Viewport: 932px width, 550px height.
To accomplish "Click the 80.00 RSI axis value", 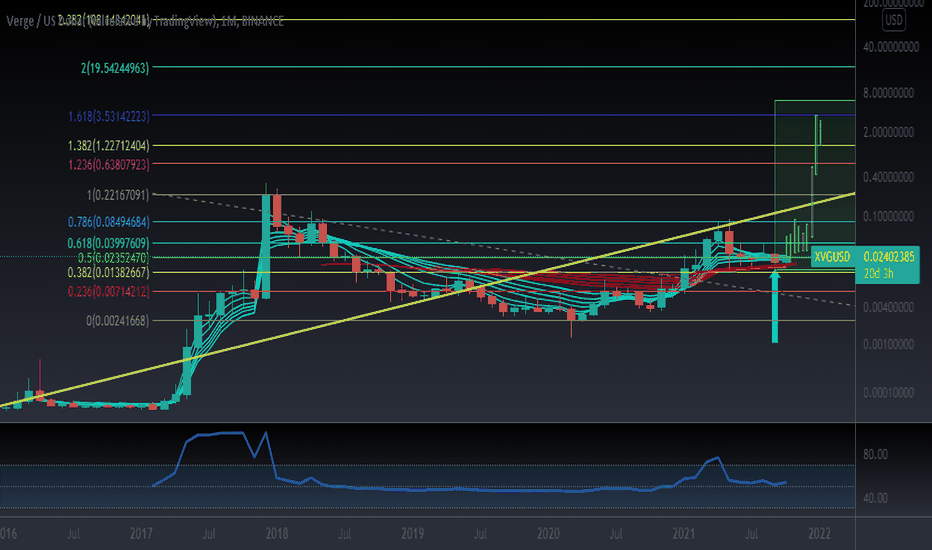I will (876, 454).
